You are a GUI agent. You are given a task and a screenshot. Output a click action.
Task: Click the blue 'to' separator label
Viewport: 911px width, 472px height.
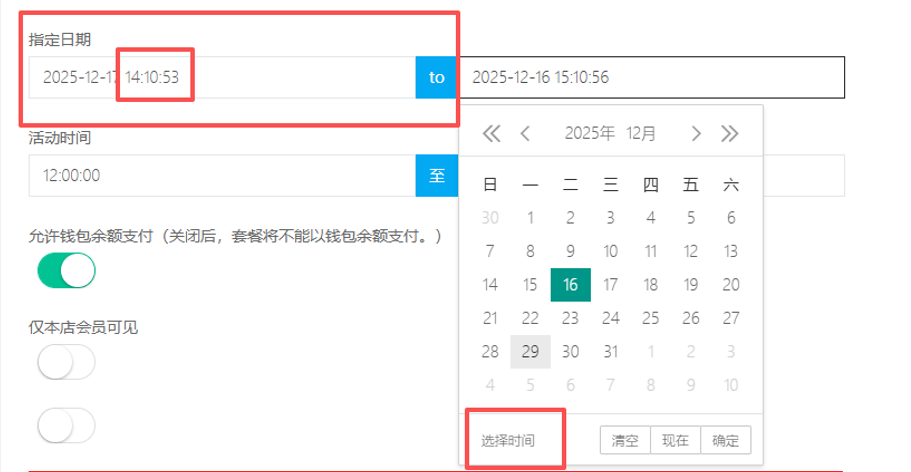(437, 77)
